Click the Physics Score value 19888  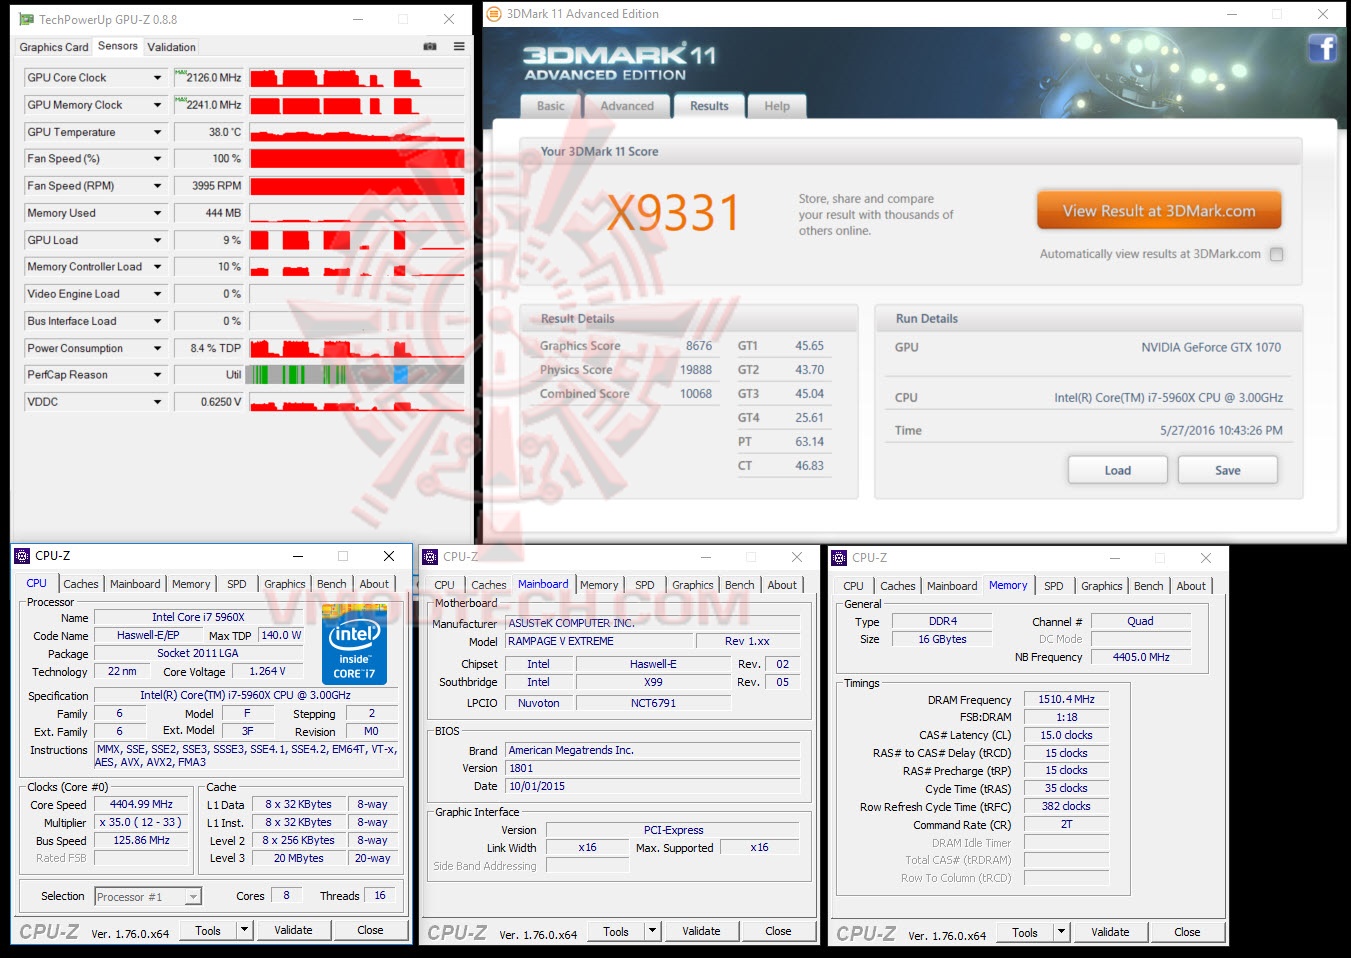696,370
